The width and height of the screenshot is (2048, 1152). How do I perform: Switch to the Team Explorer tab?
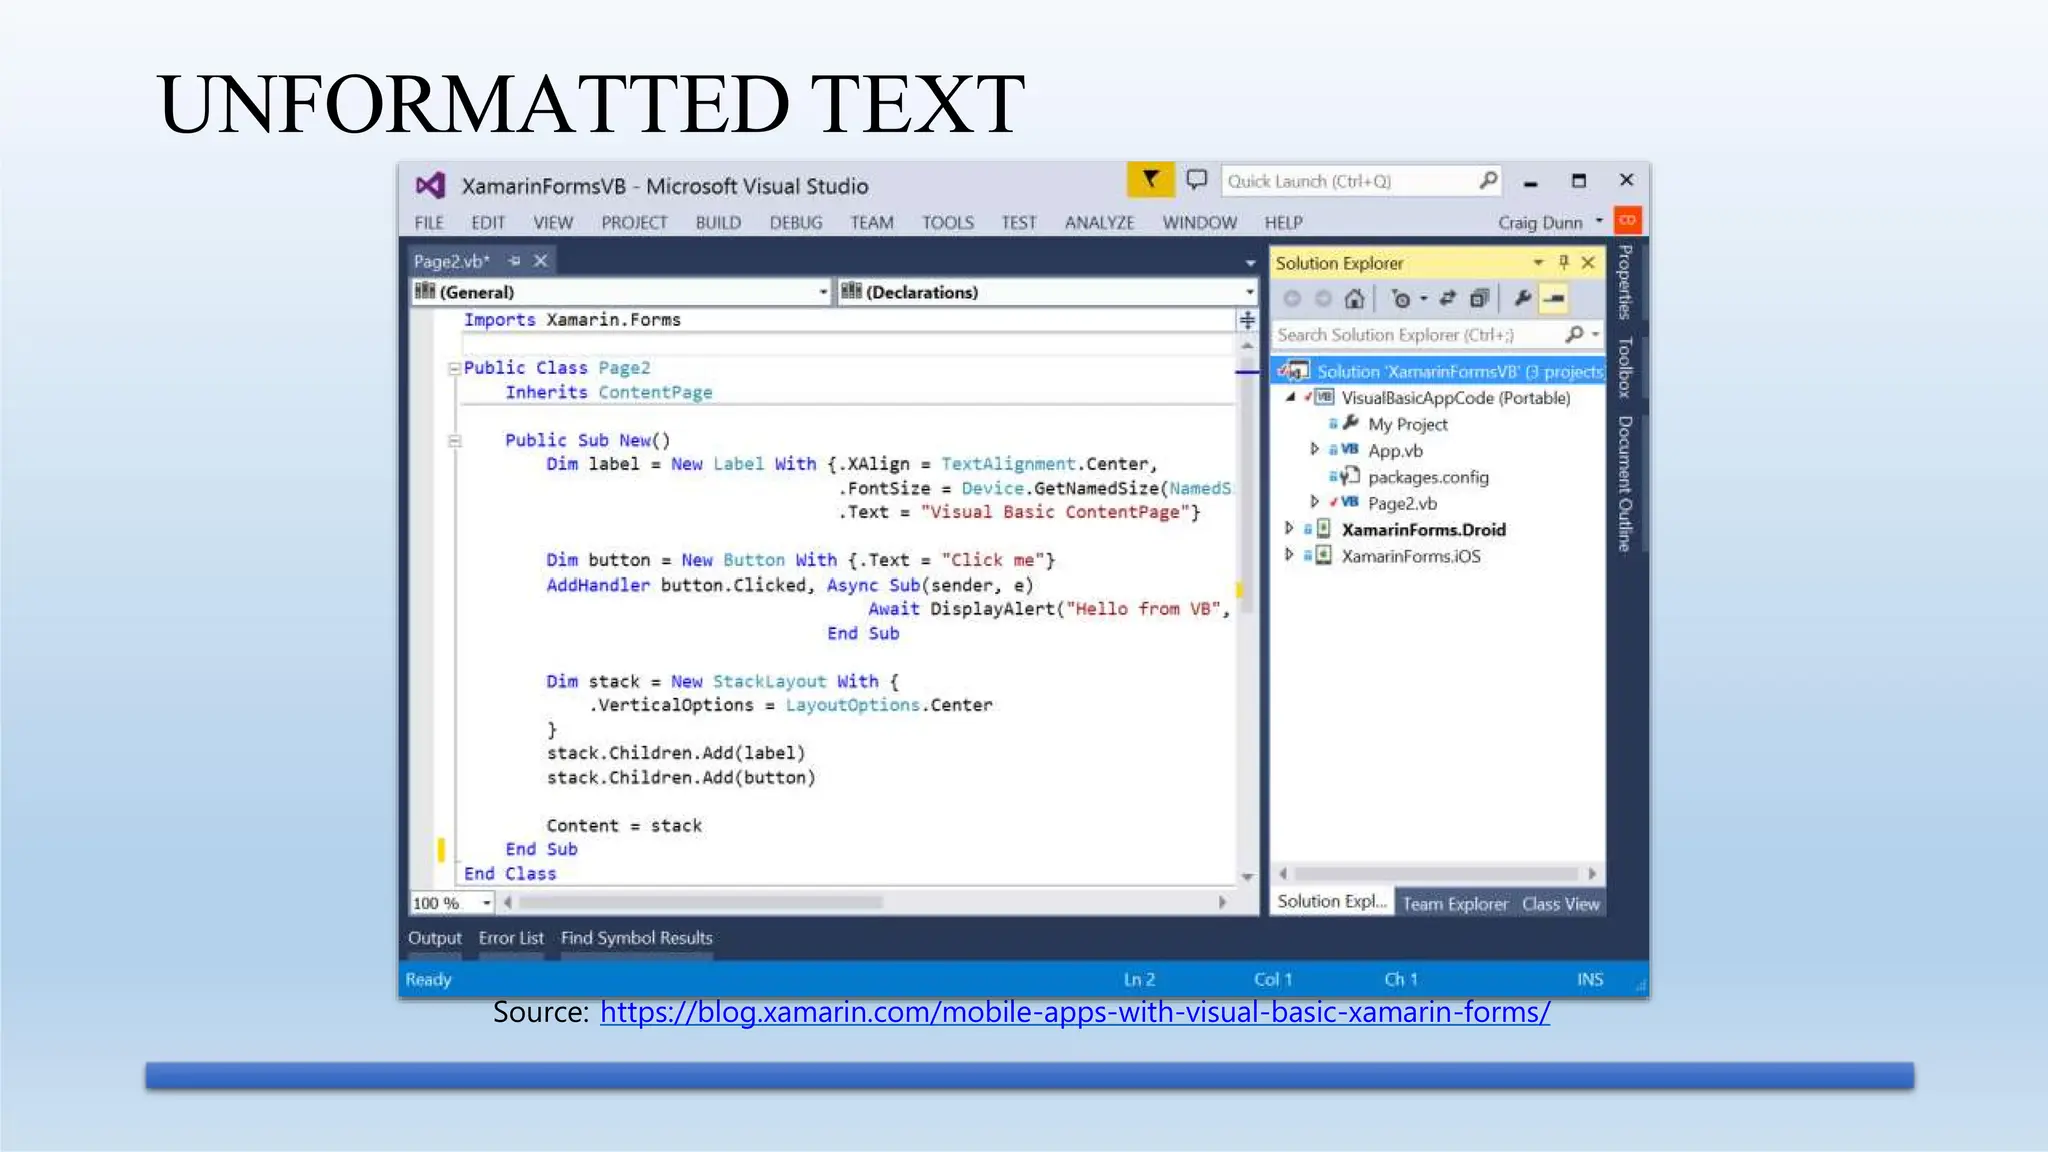click(x=1455, y=903)
